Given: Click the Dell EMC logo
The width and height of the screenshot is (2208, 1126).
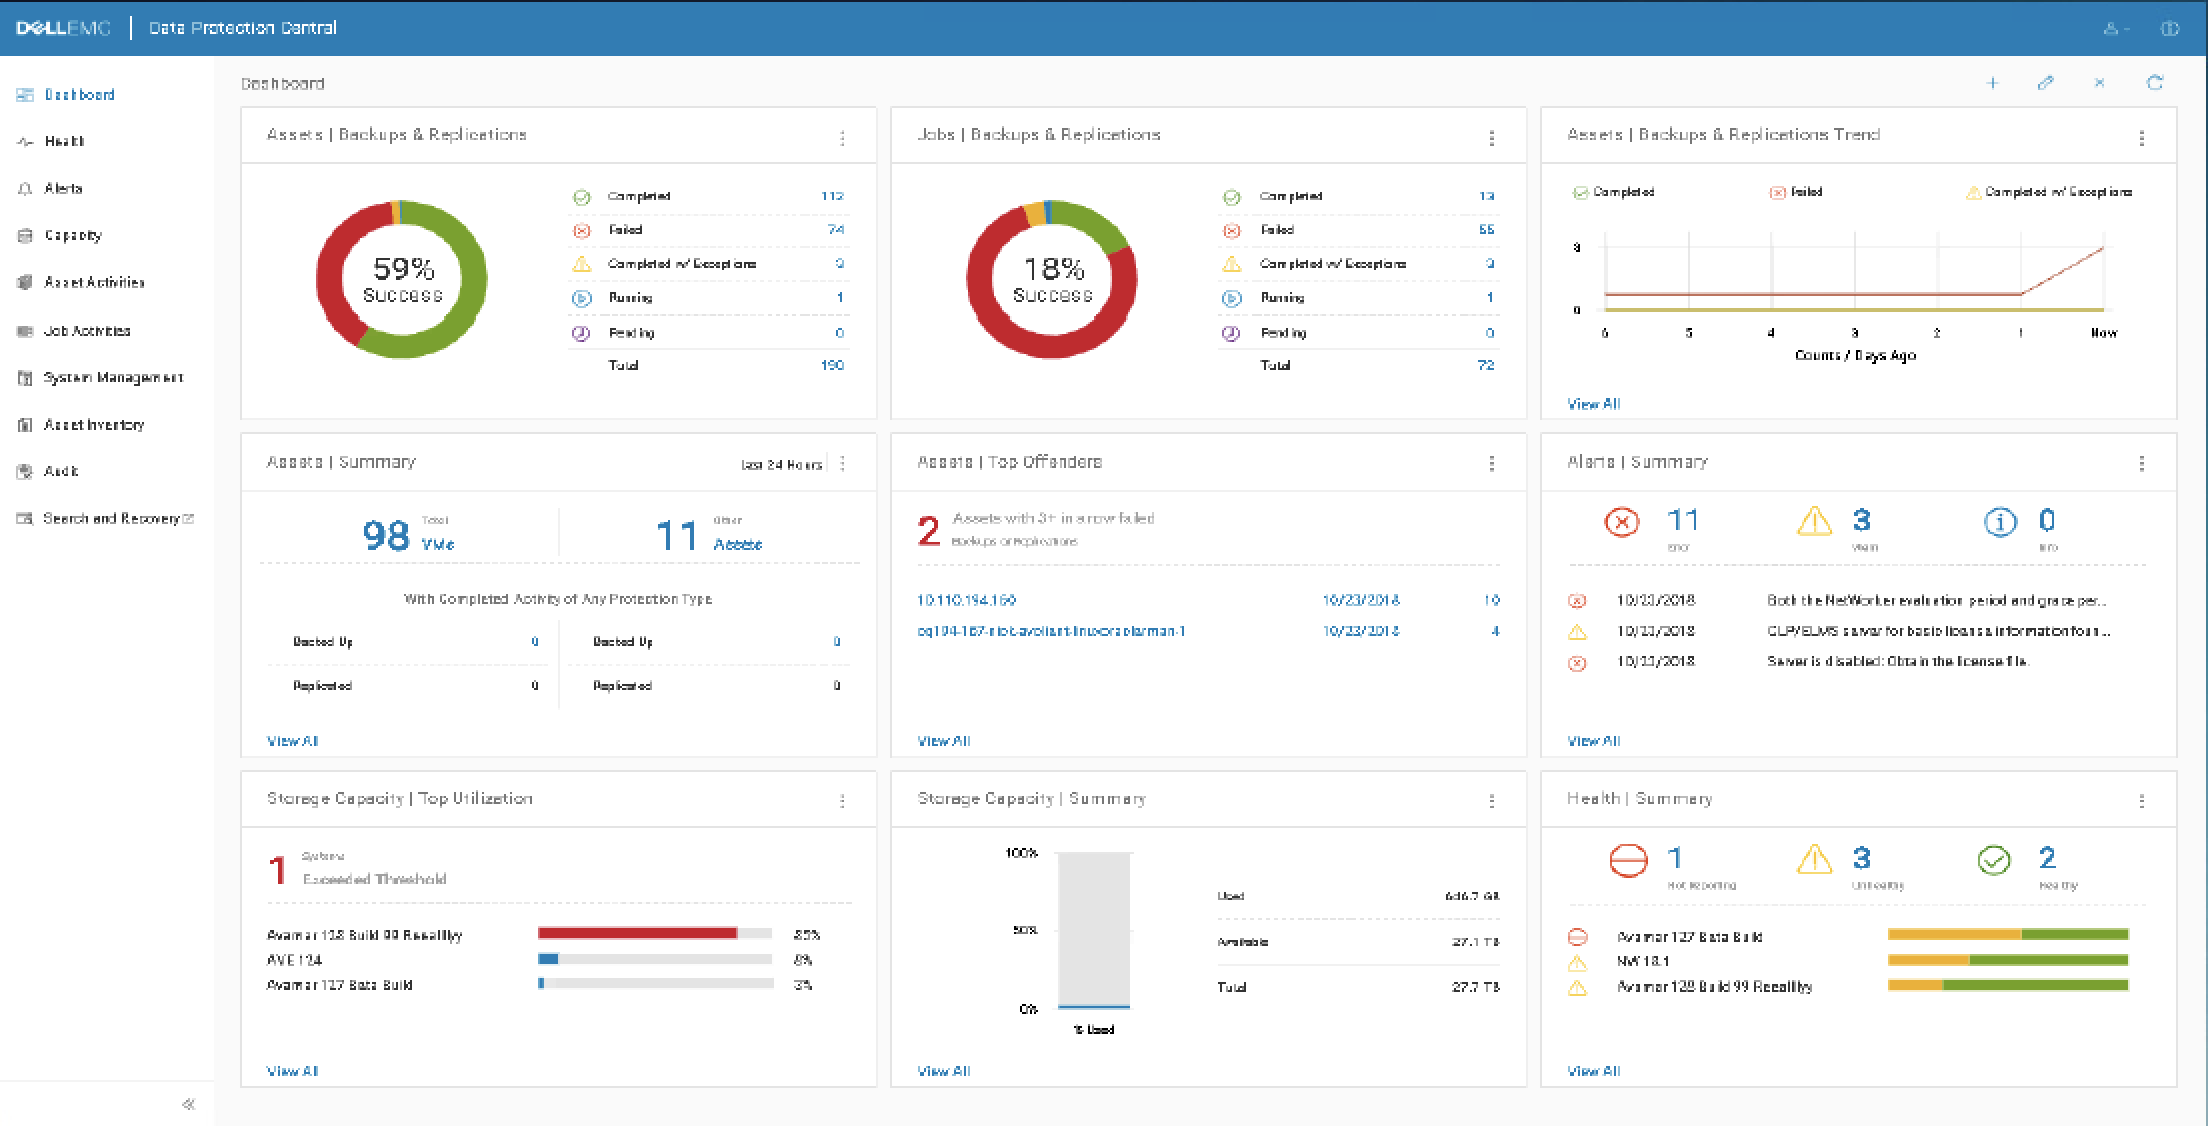Looking at the screenshot, I should [64, 28].
